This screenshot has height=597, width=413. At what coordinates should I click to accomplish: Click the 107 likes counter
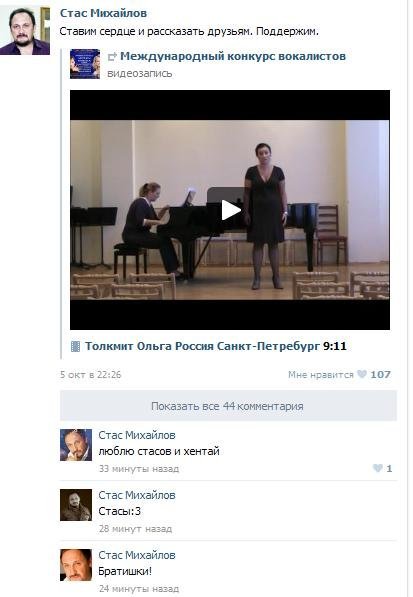(381, 375)
